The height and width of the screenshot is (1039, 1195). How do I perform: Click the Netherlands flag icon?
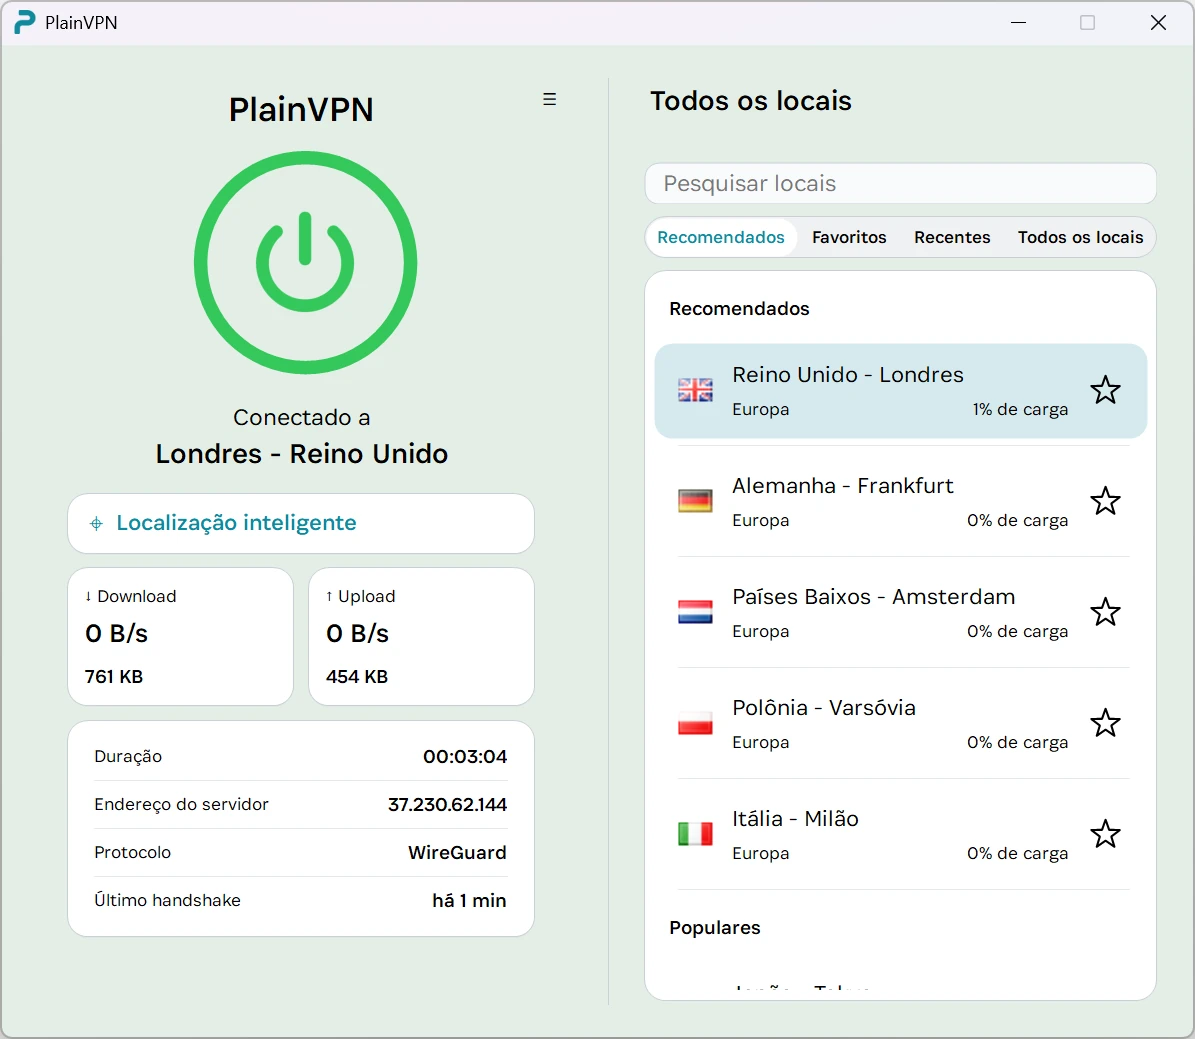pyautogui.click(x=695, y=612)
